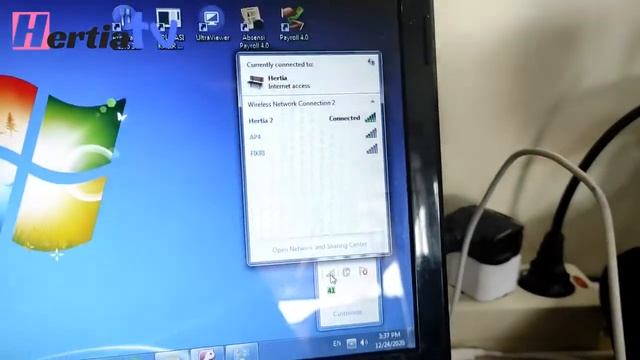Click the green 41 tray icon
640x360 pixels.
pyautogui.click(x=331, y=291)
